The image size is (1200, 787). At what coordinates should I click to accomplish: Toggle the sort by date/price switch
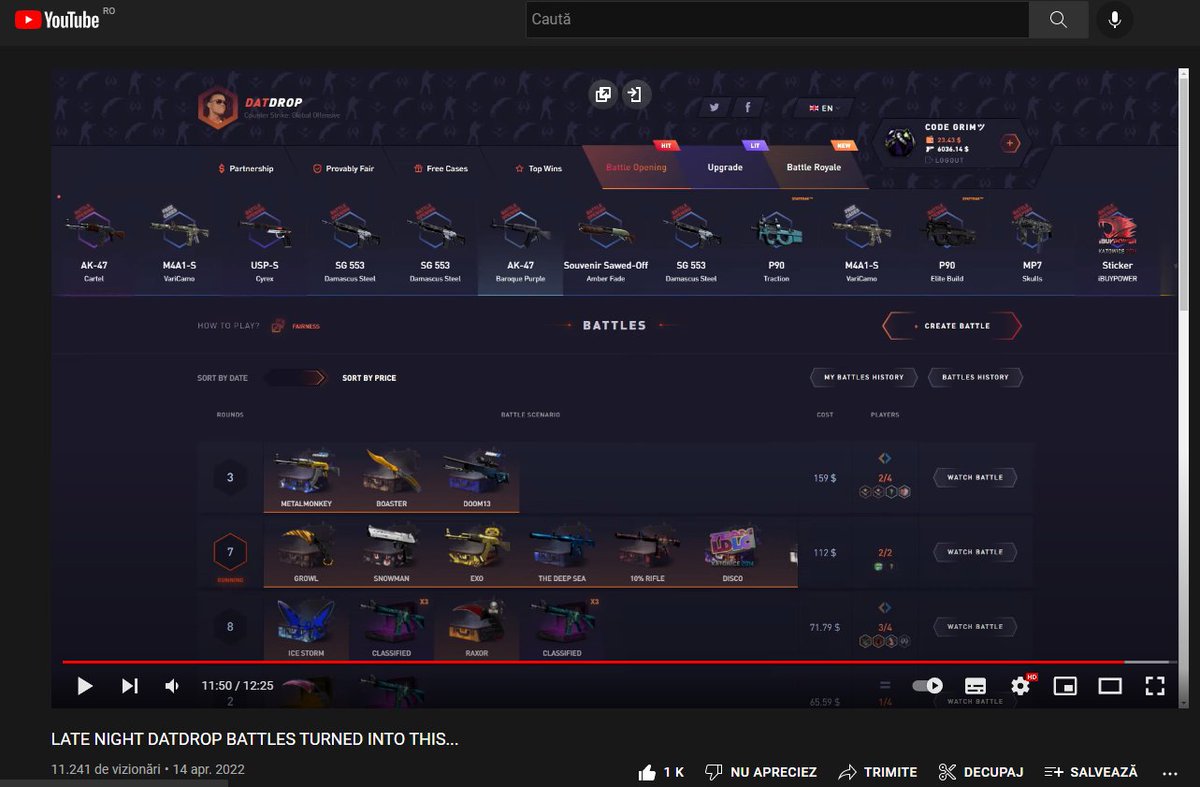pyautogui.click(x=294, y=378)
